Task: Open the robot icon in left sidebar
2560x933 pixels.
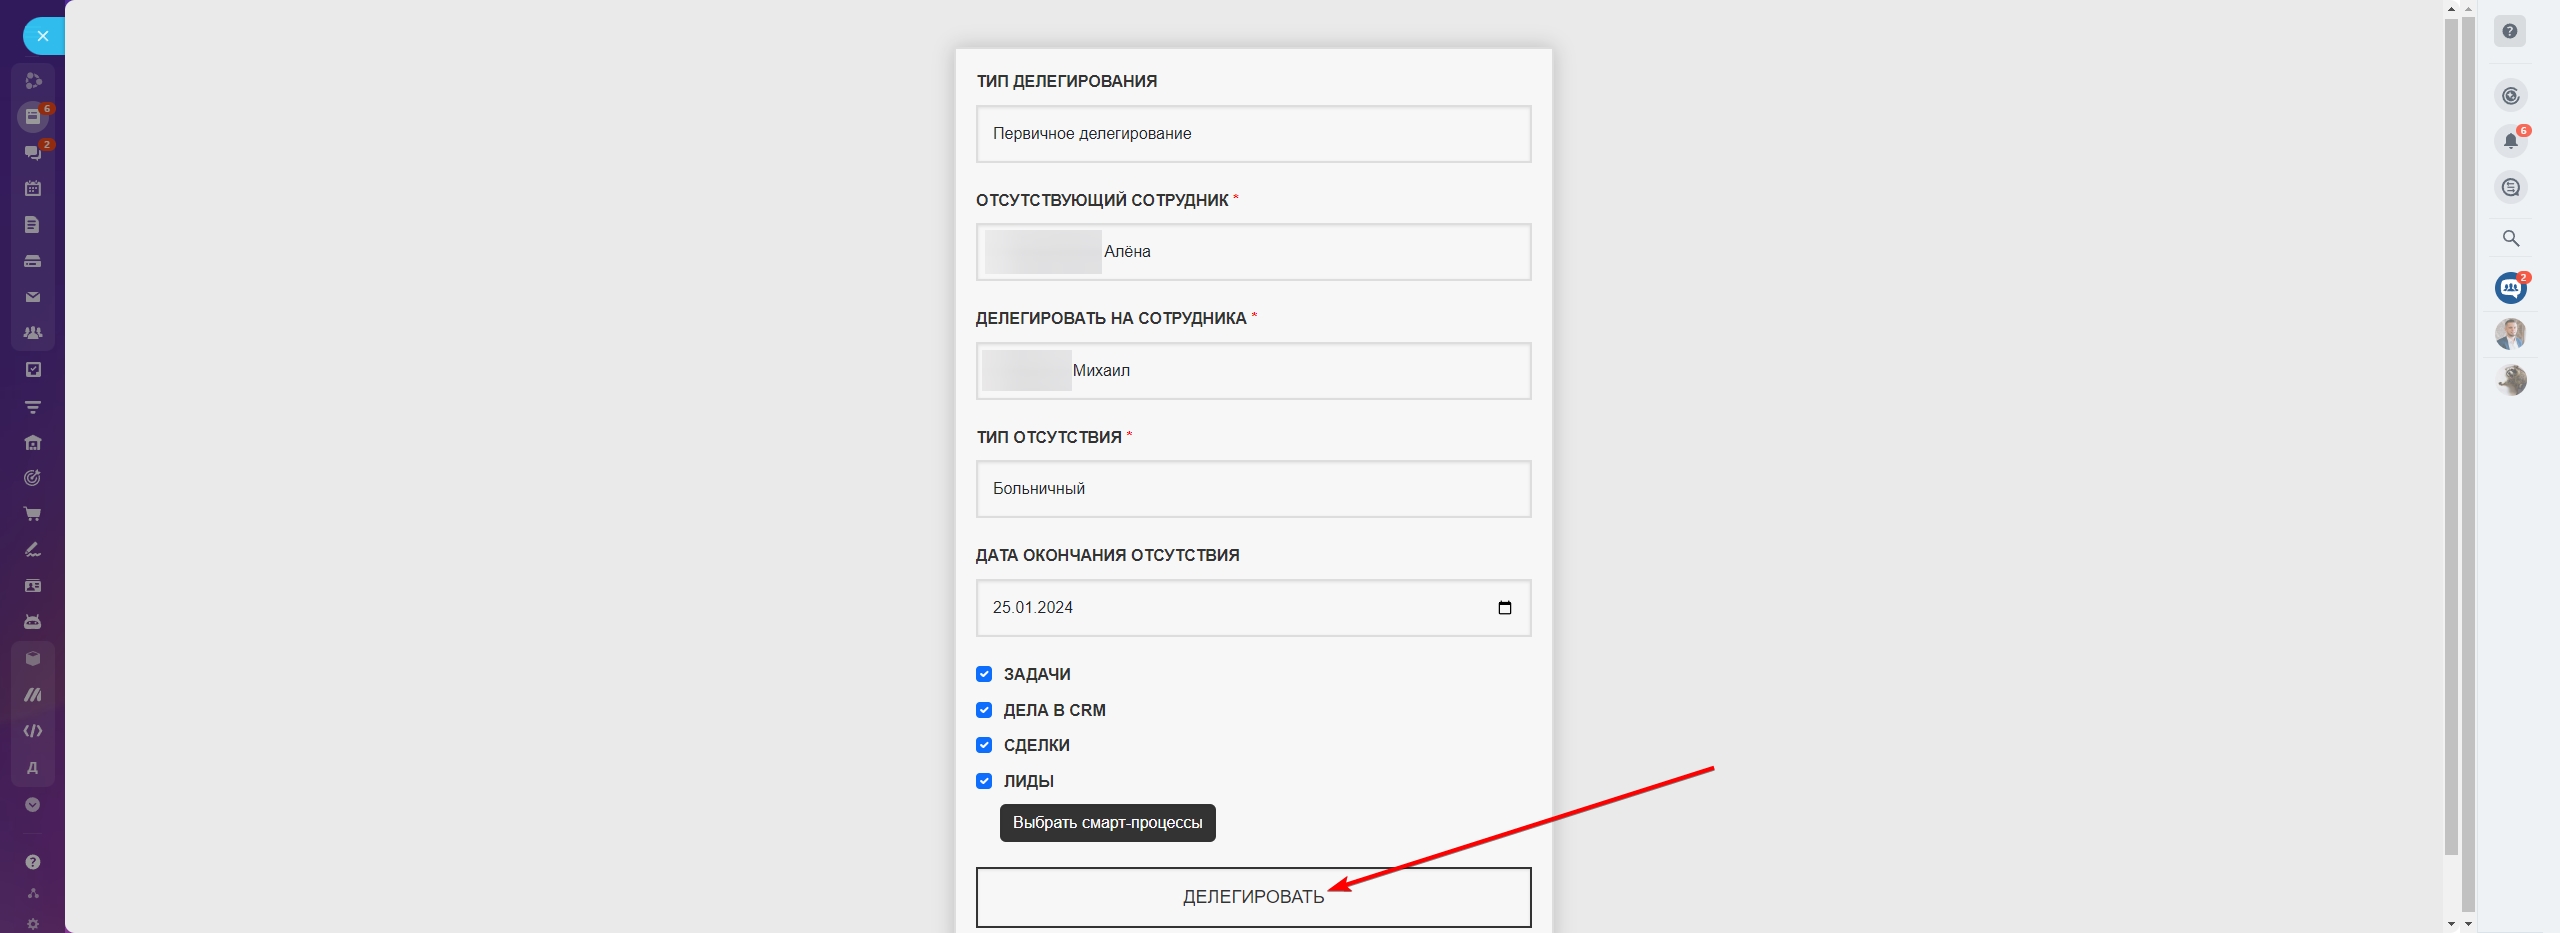Action: click(x=33, y=622)
